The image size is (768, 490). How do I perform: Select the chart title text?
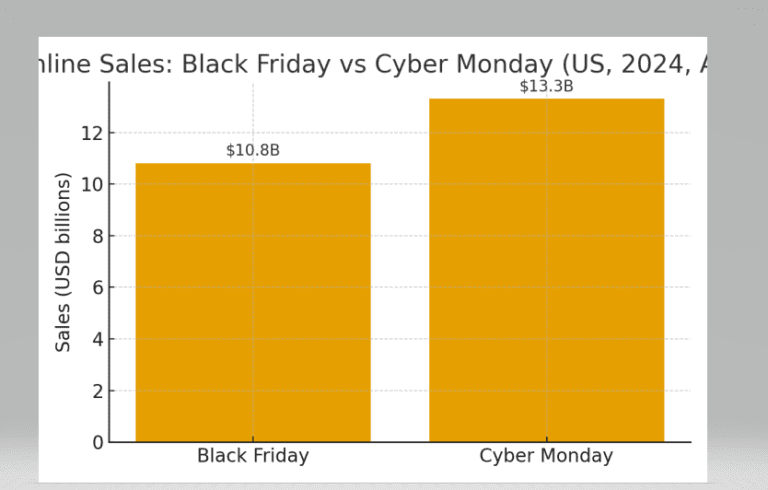(x=373, y=64)
